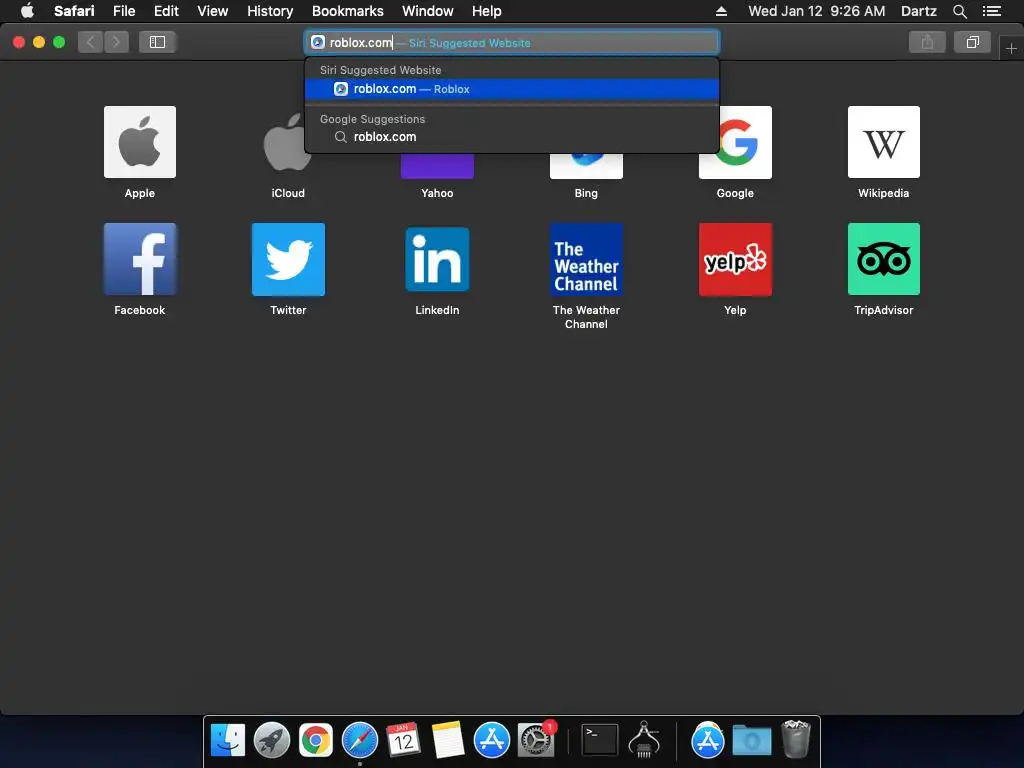Open the Apple favorite tile
Image resolution: width=1024 pixels, height=768 pixels.
coord(140,142)
